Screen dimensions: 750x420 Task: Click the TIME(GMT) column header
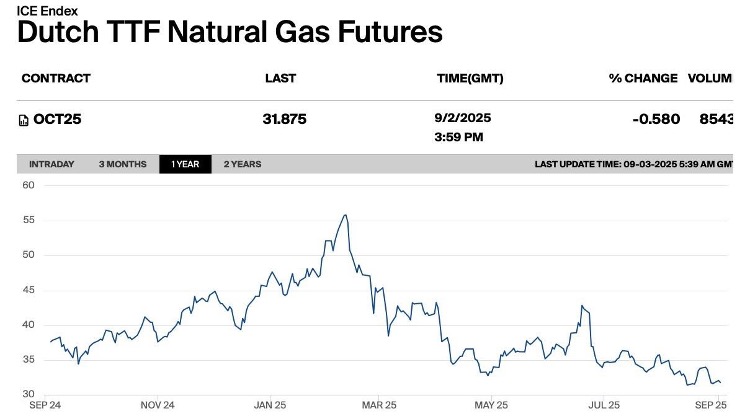[x=468, y=78]
